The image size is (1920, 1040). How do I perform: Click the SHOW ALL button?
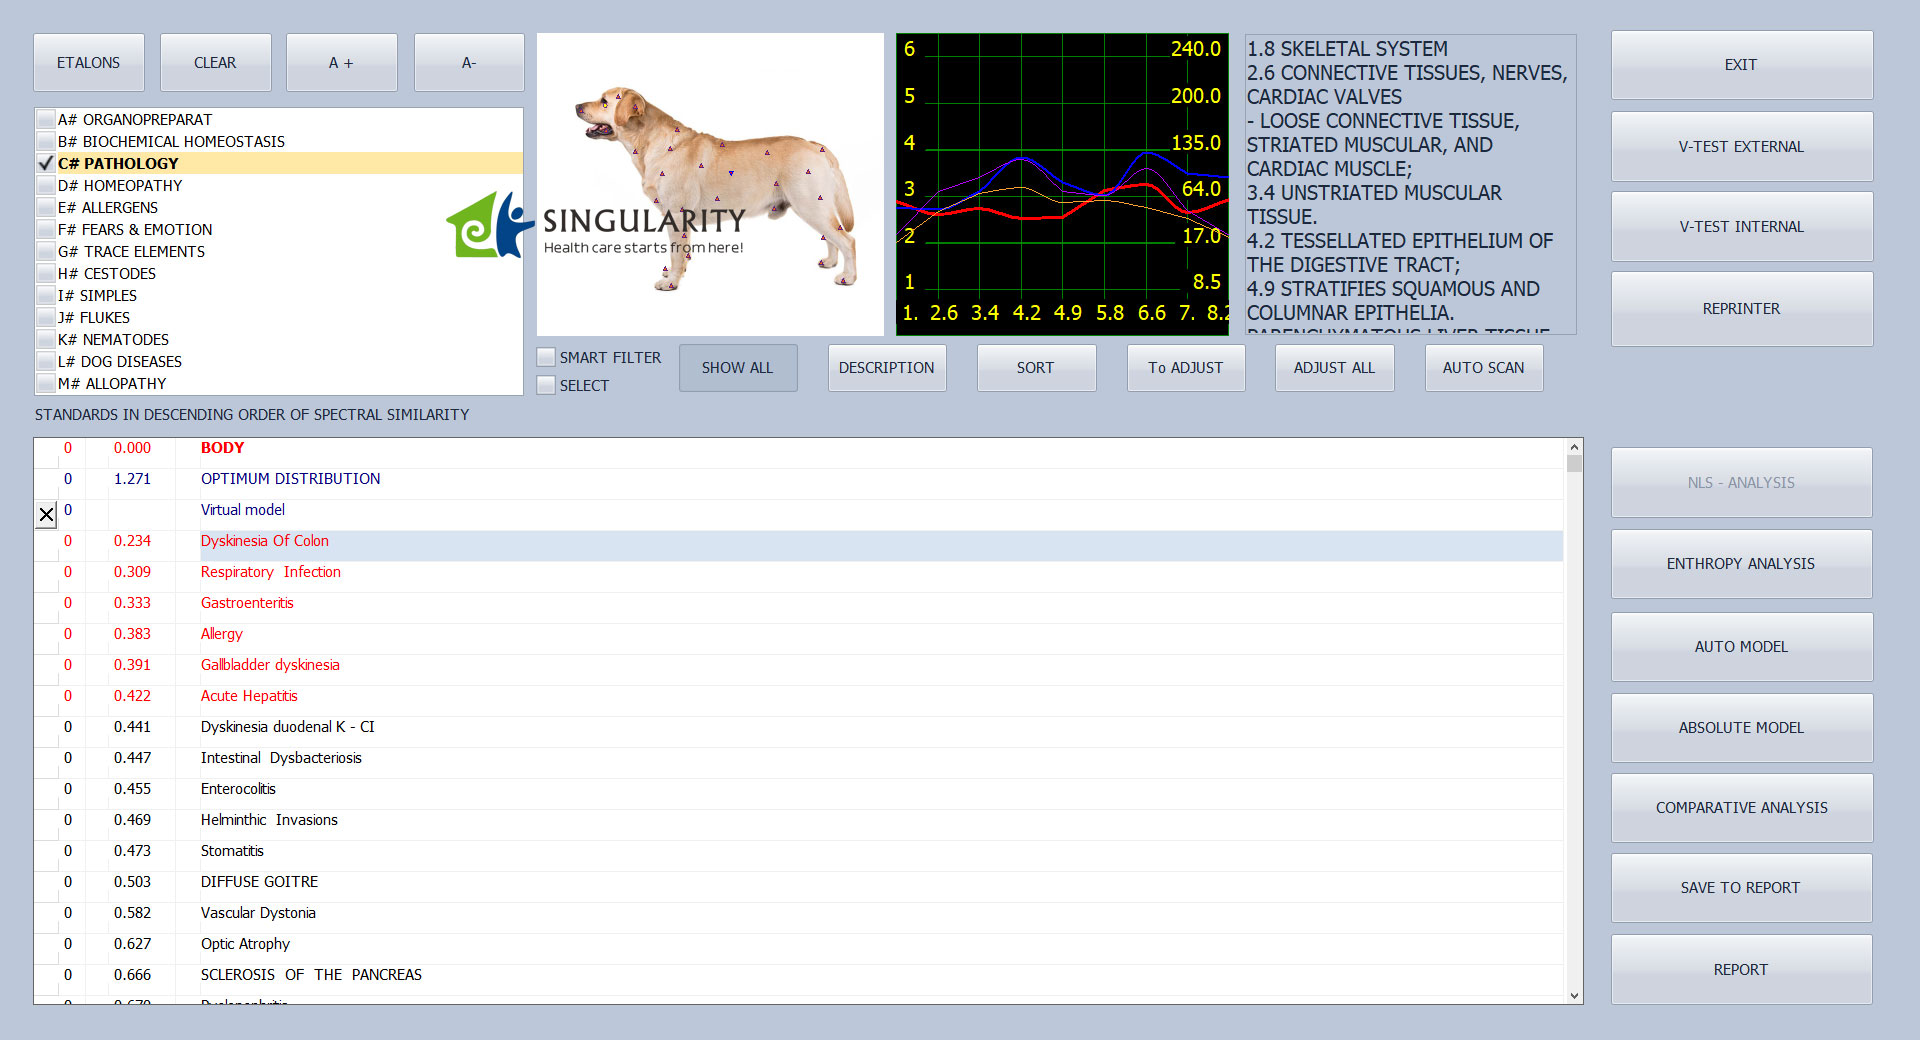(x=738, y=368)
